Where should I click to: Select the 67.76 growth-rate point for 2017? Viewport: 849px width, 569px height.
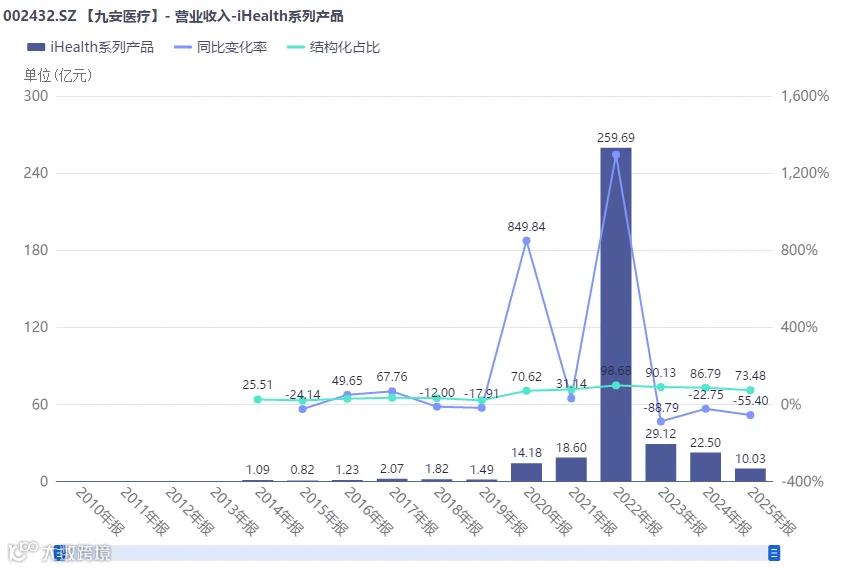pos(392,391)
